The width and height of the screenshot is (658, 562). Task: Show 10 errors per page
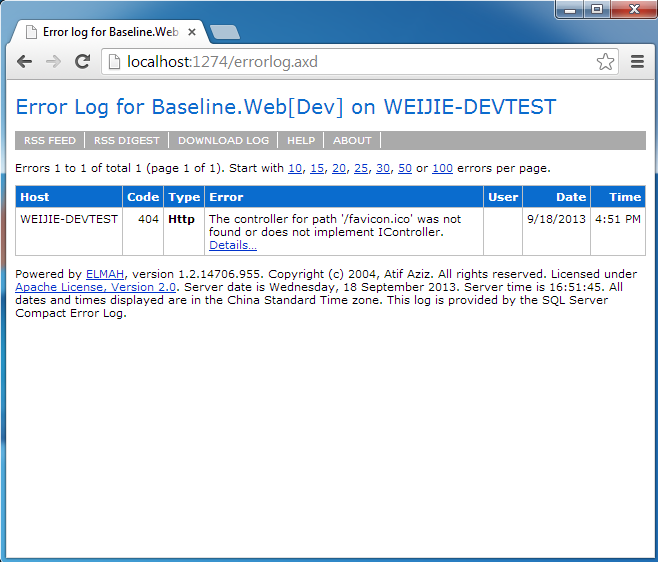[295, 168]
